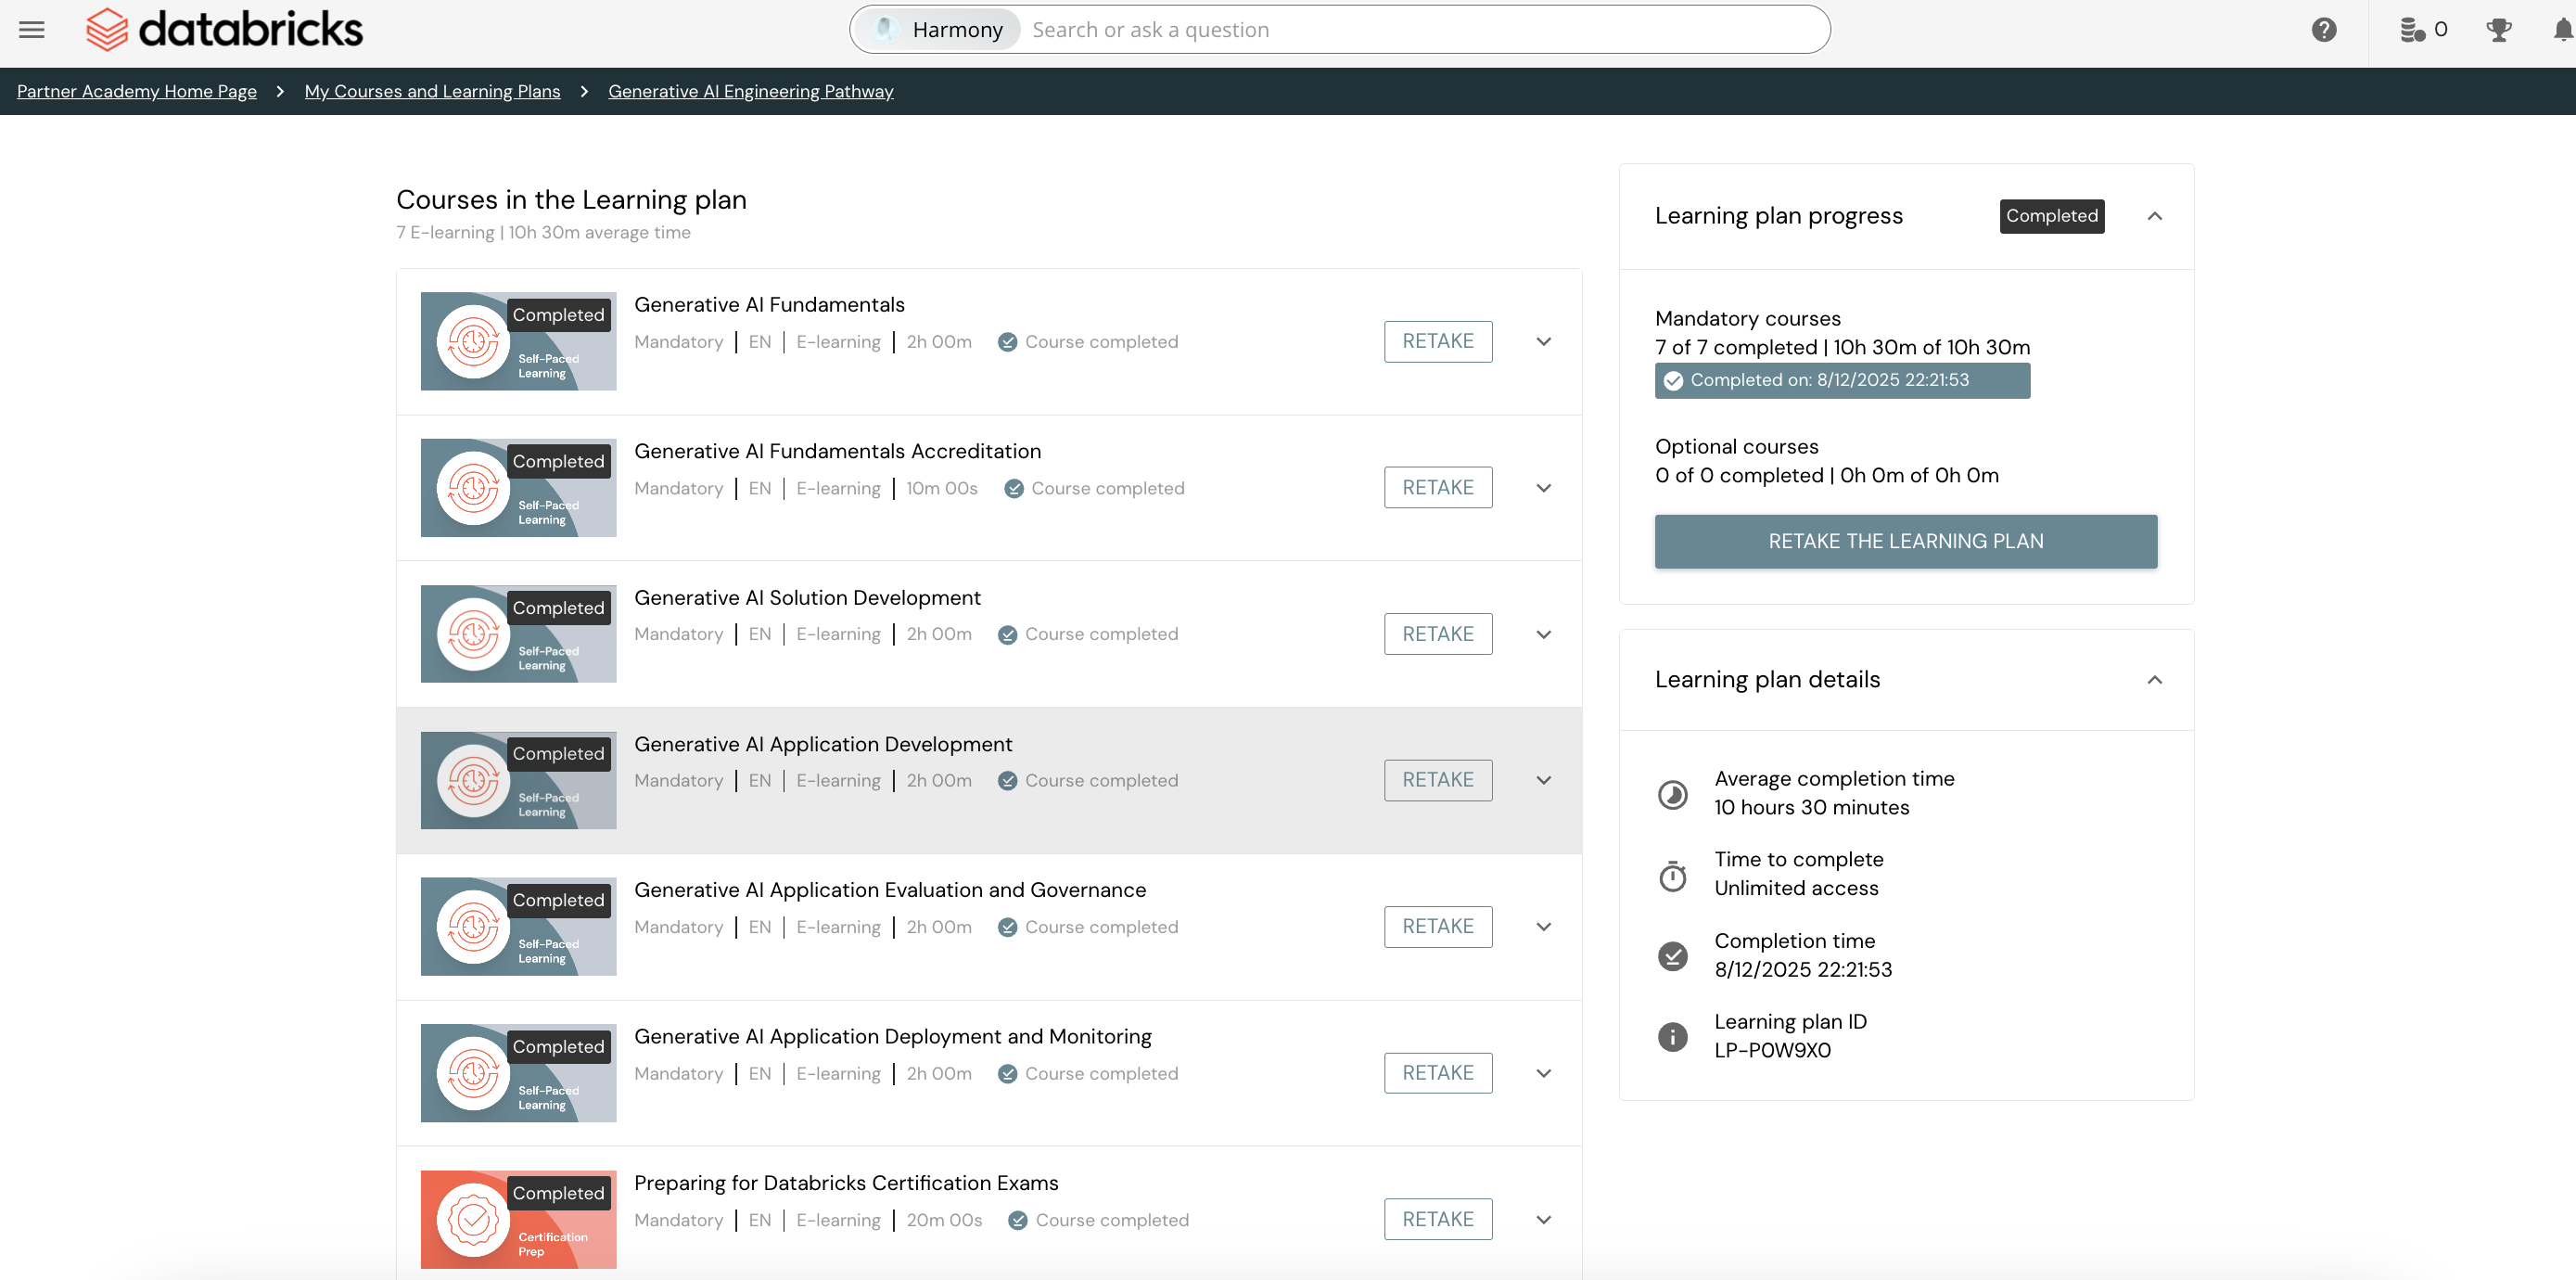Retake Generative AI Application Development course
This screenshot has height=1280, width=2576.
click(x=1437, y=780)
